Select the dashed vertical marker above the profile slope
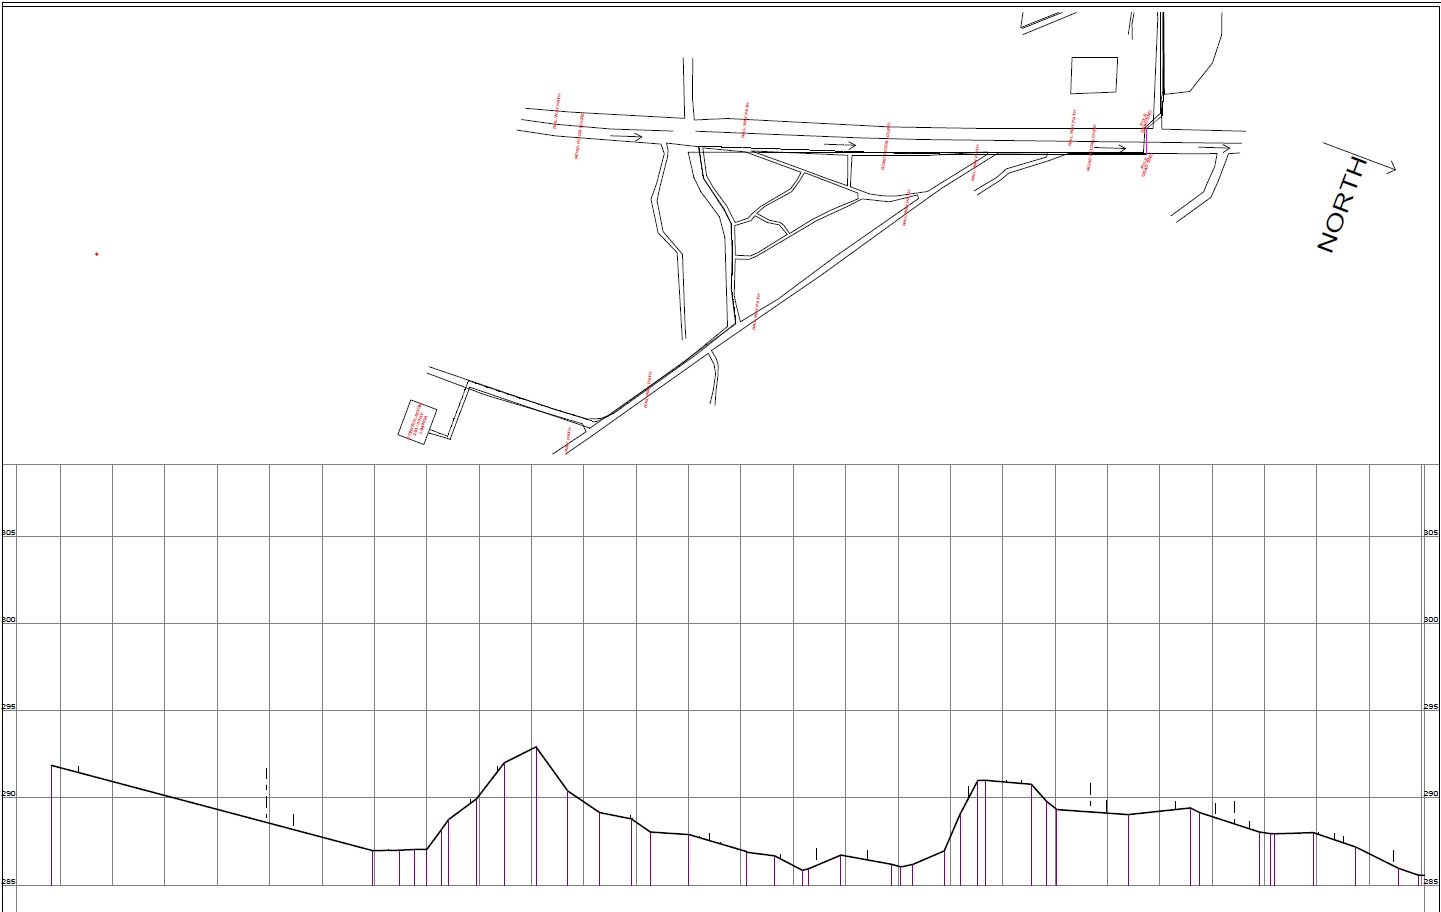1441x912 pixels. click(267, 790)
